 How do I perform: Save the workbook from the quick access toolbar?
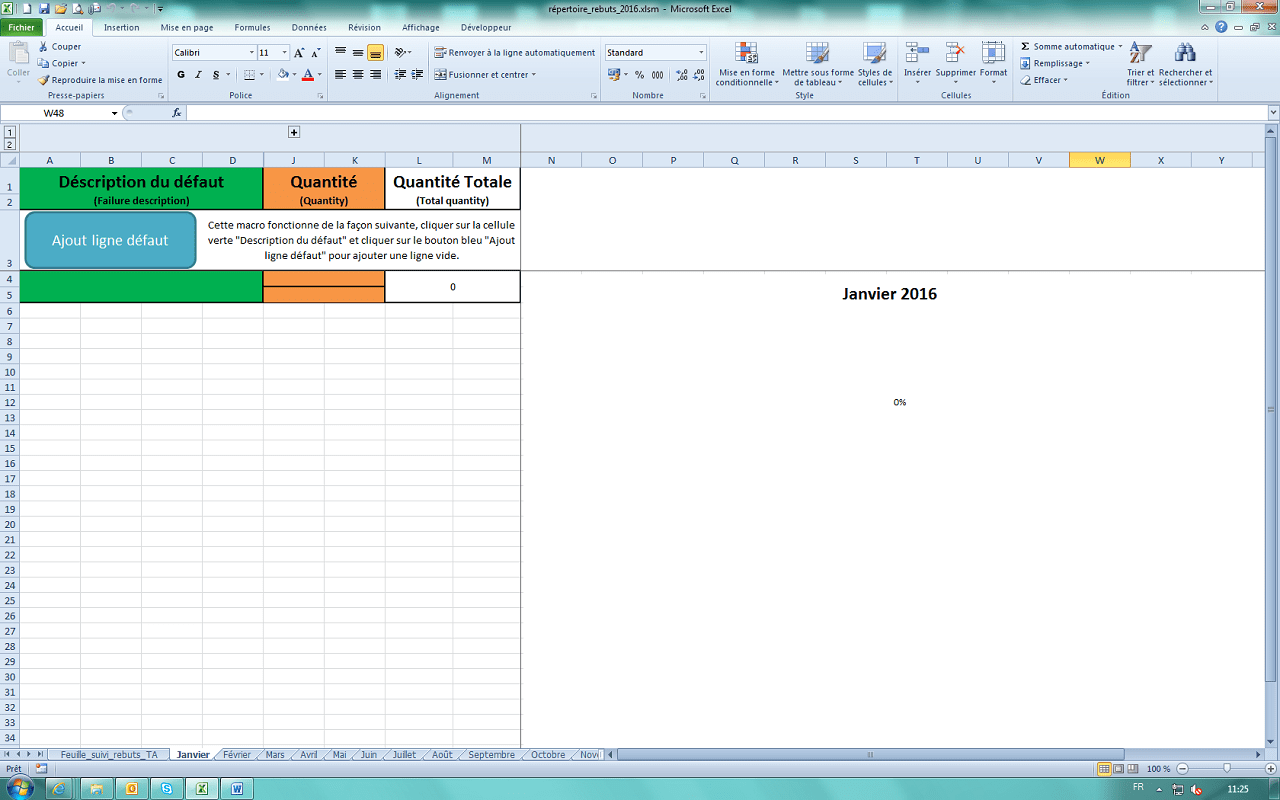tap(44, 8)
